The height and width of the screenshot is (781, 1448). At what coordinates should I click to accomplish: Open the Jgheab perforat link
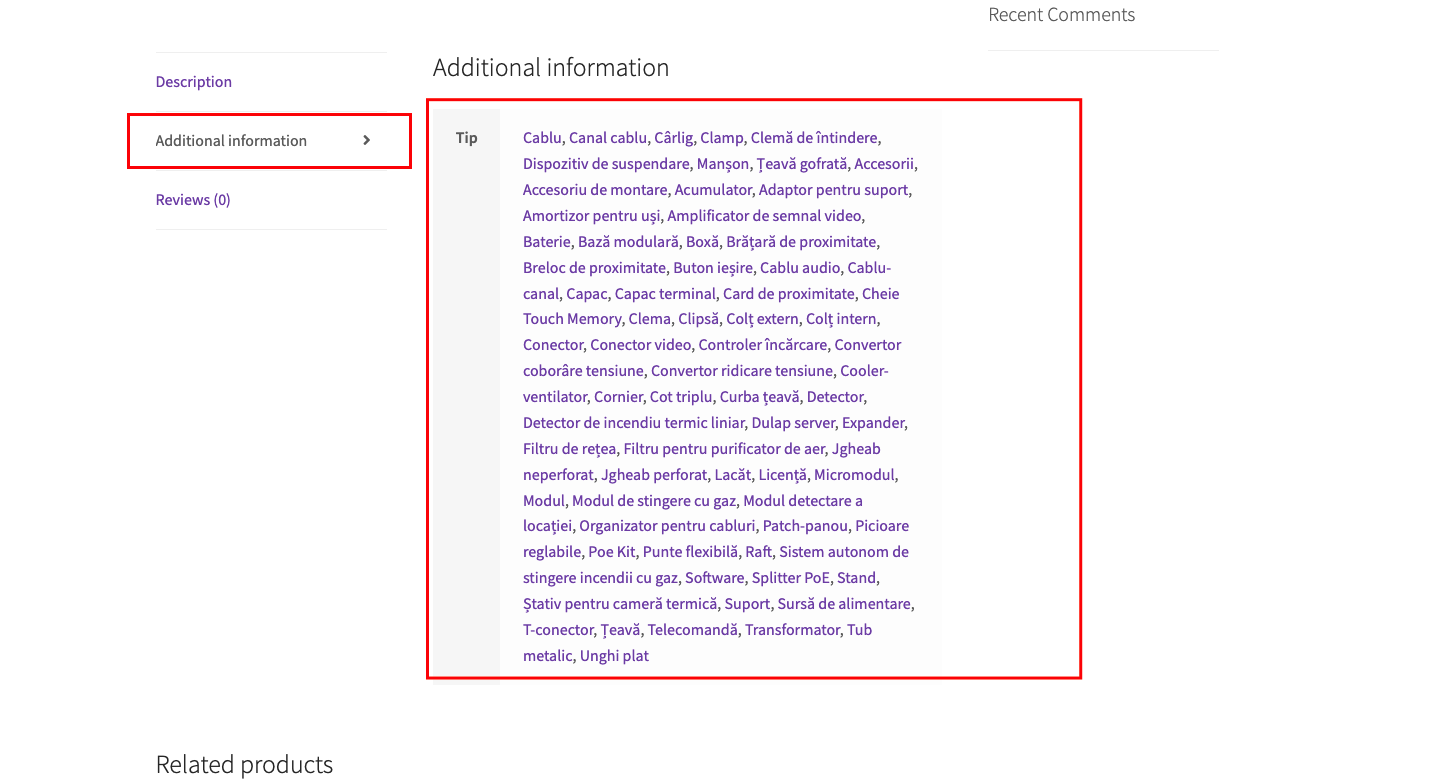[x=654, y=475]
